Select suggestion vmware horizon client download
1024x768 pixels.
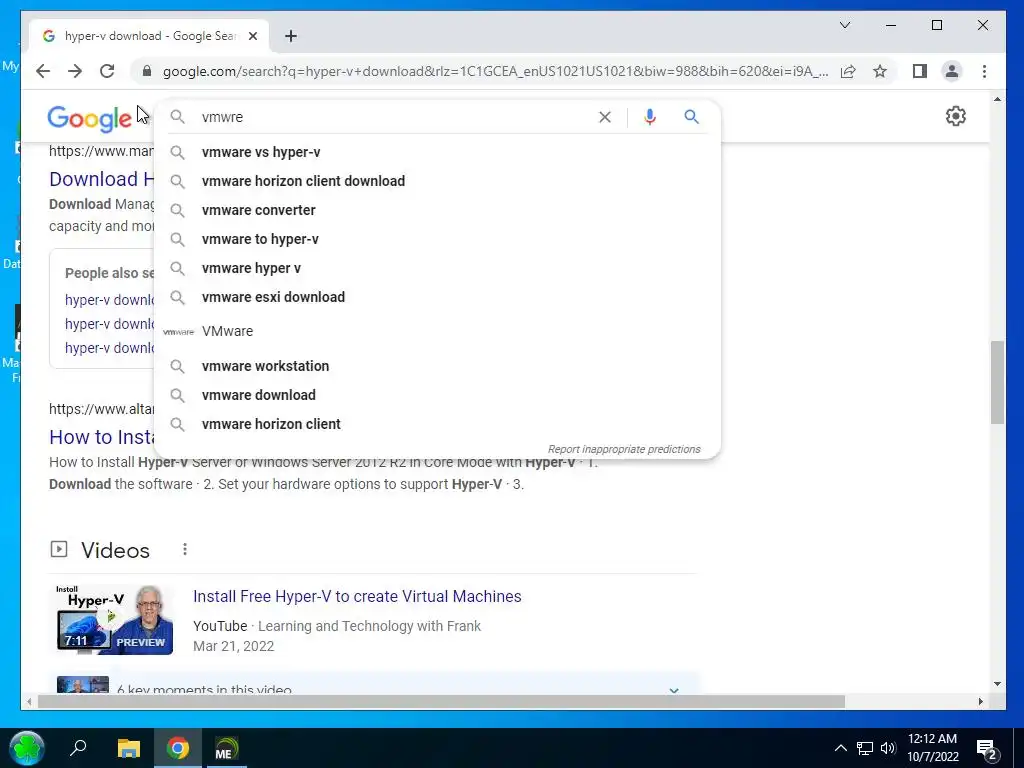[438, 181]
